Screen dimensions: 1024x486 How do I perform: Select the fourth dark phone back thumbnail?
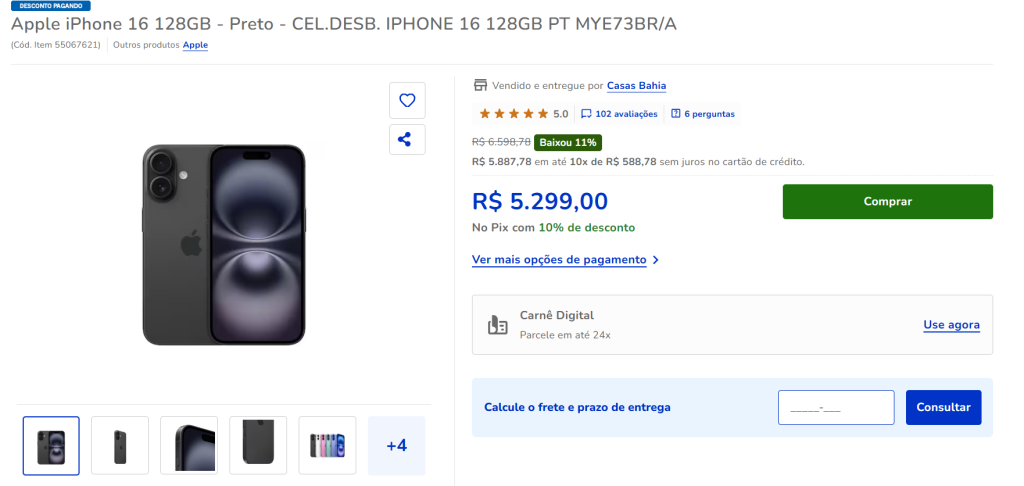coord(258,445)
